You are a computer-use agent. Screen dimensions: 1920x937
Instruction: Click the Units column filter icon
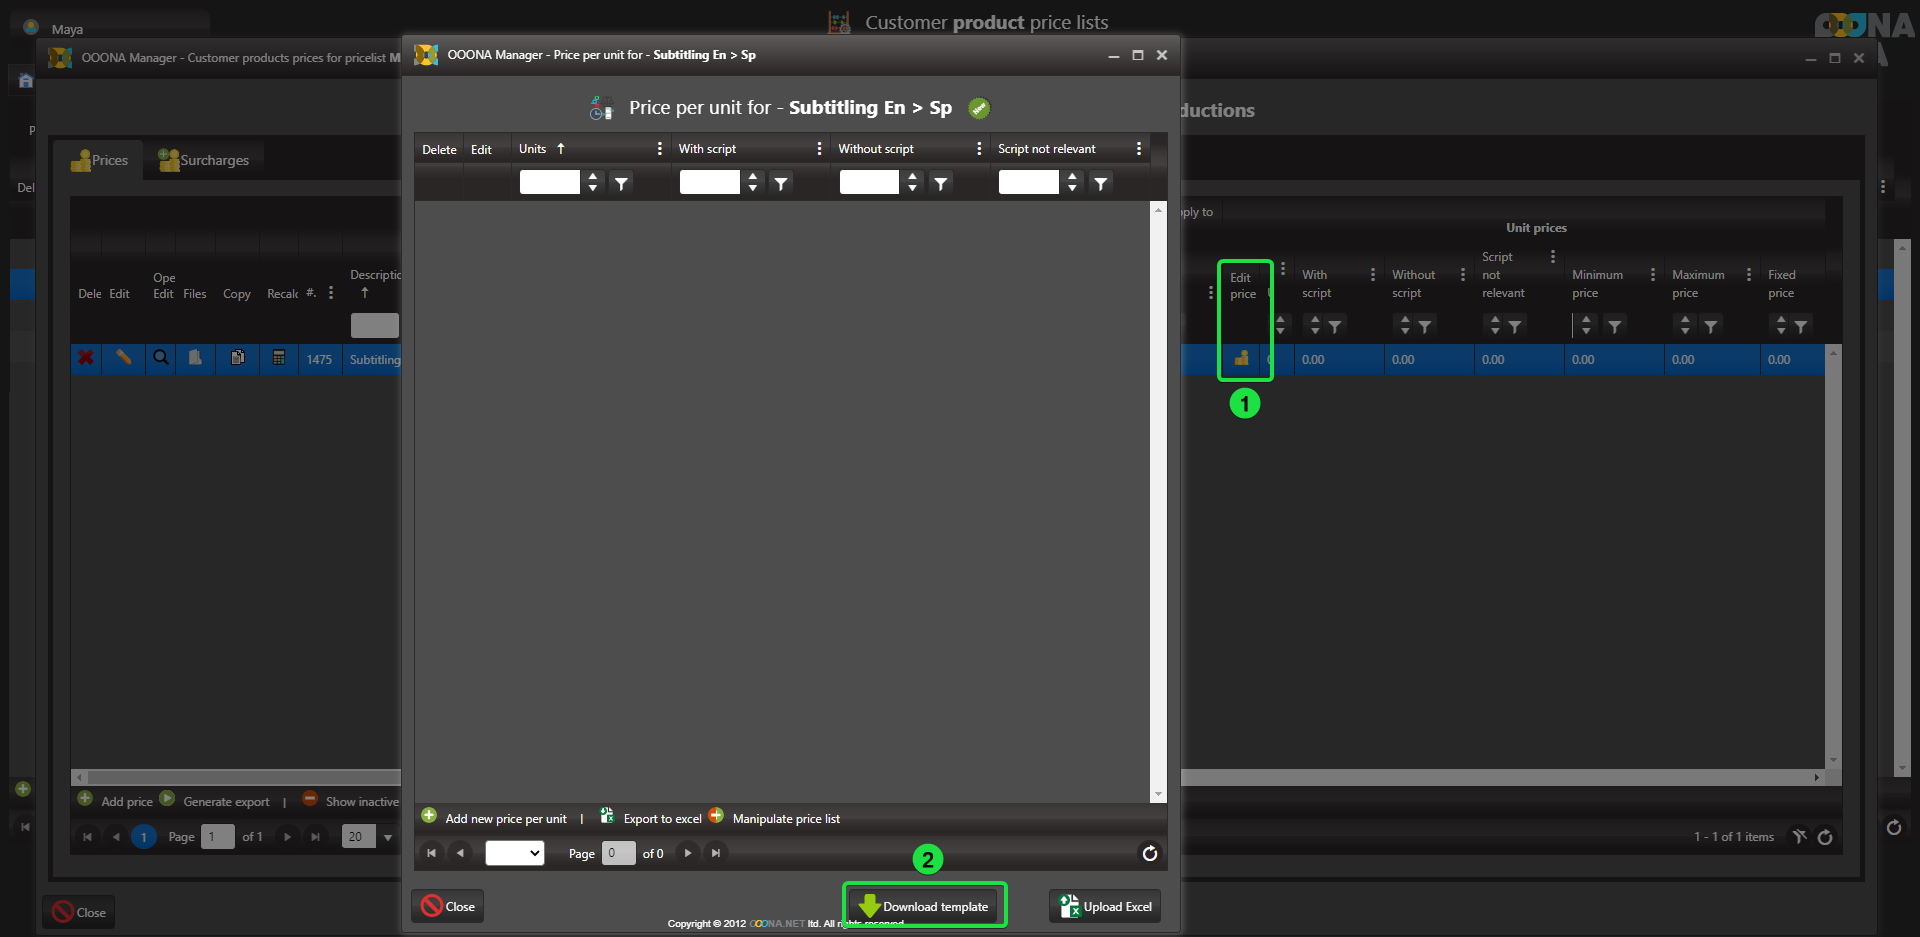(x=622, y=183)
